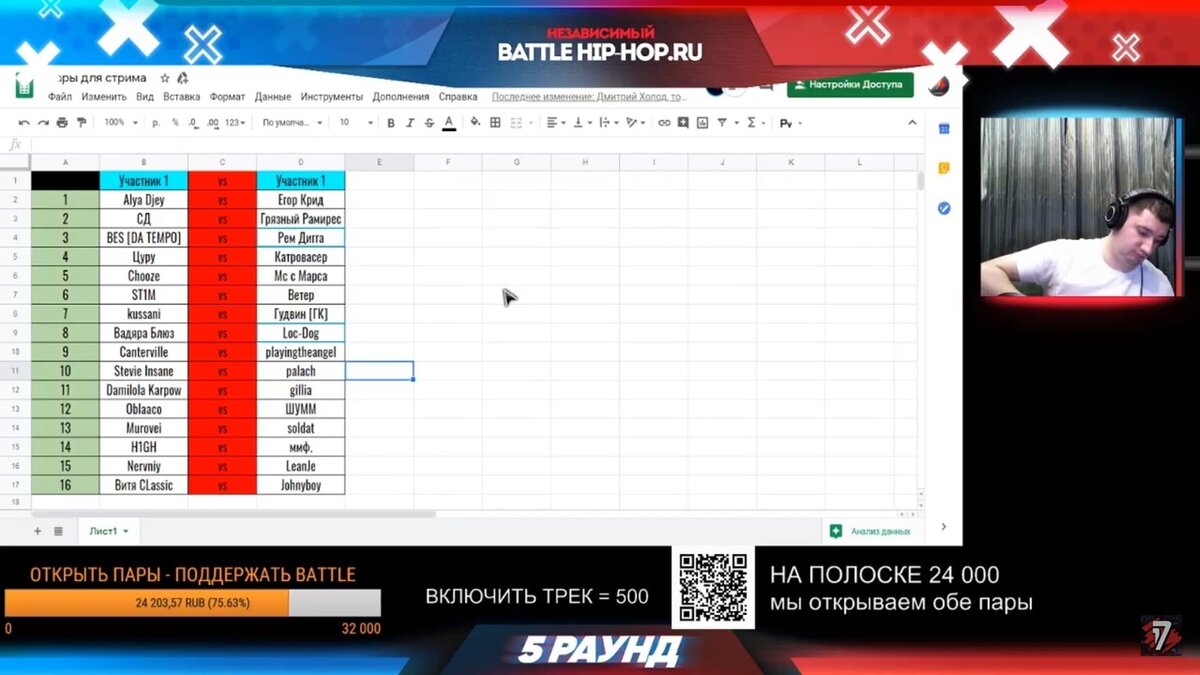This screenshot has width=1200, height=675.
Task: Format as percent with % button
Action: 176,123
